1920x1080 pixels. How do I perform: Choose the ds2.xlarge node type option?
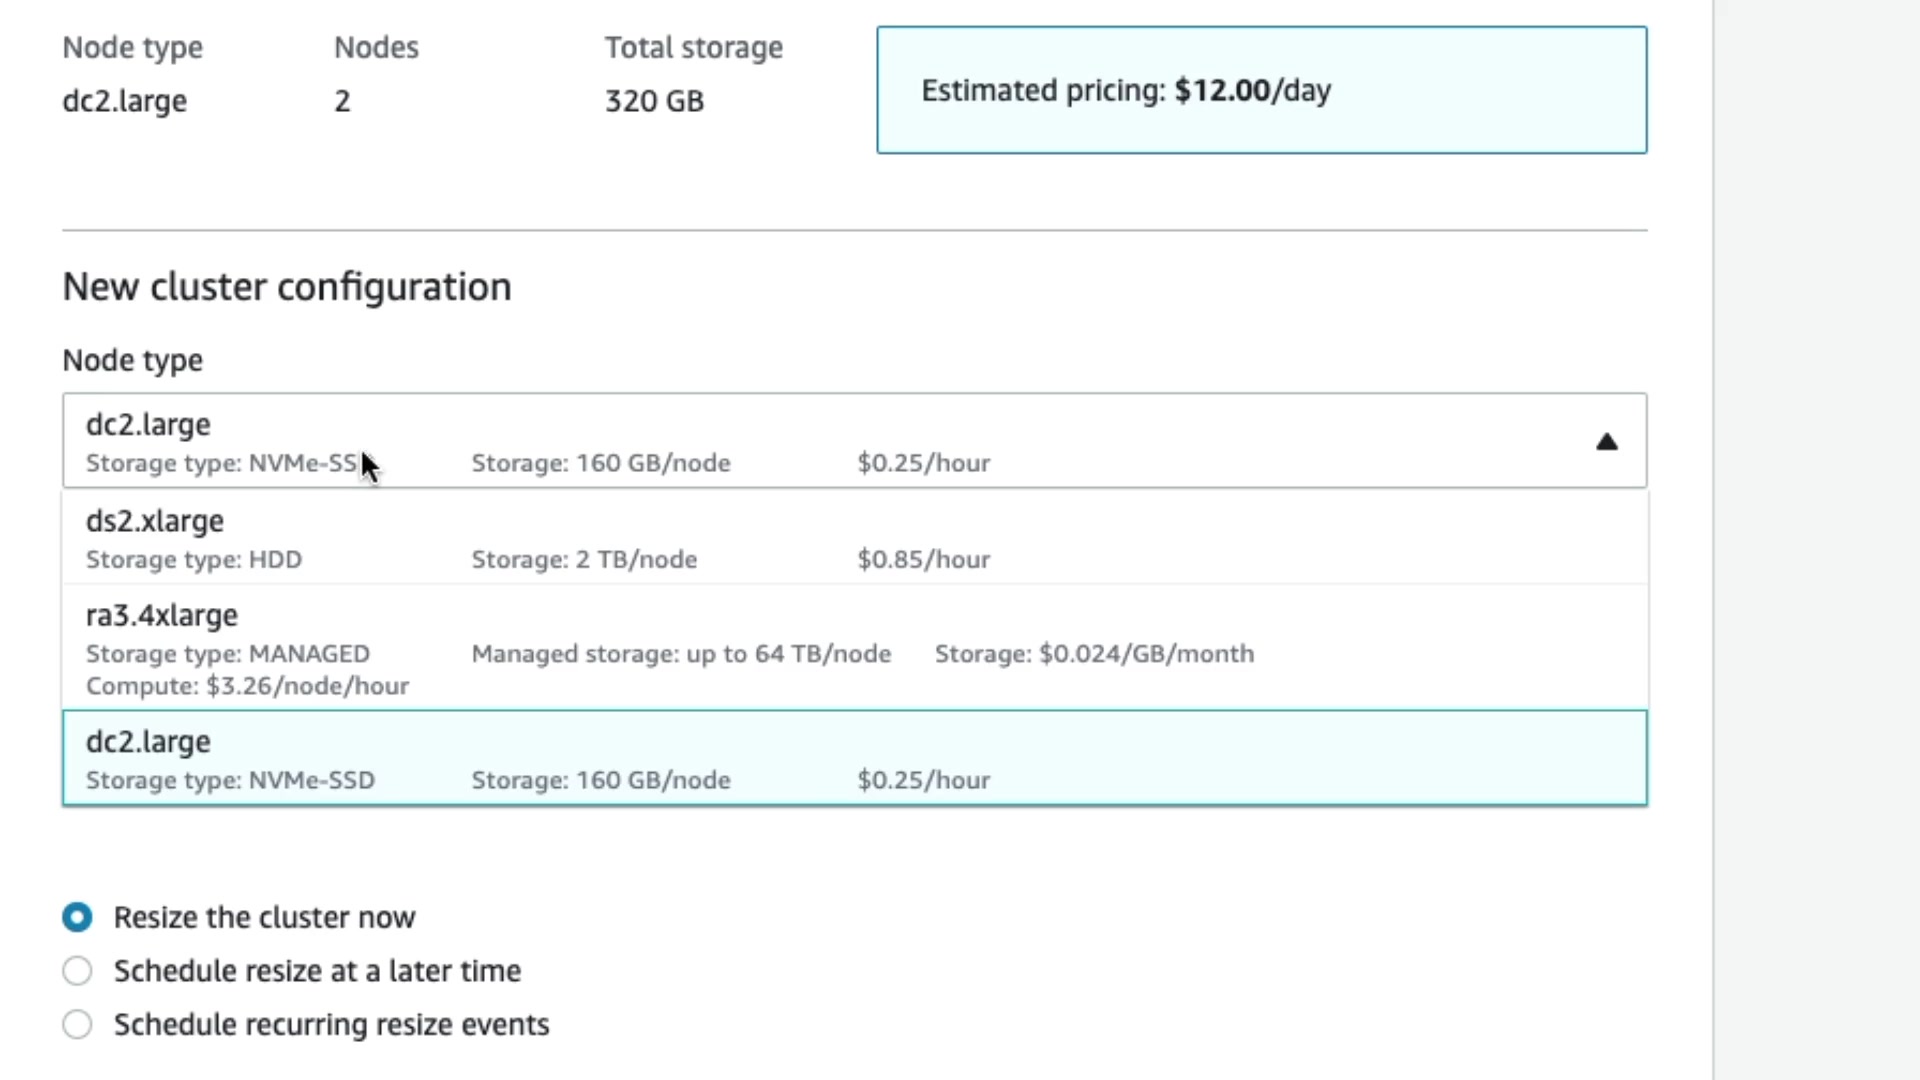(x=854, y=538)
